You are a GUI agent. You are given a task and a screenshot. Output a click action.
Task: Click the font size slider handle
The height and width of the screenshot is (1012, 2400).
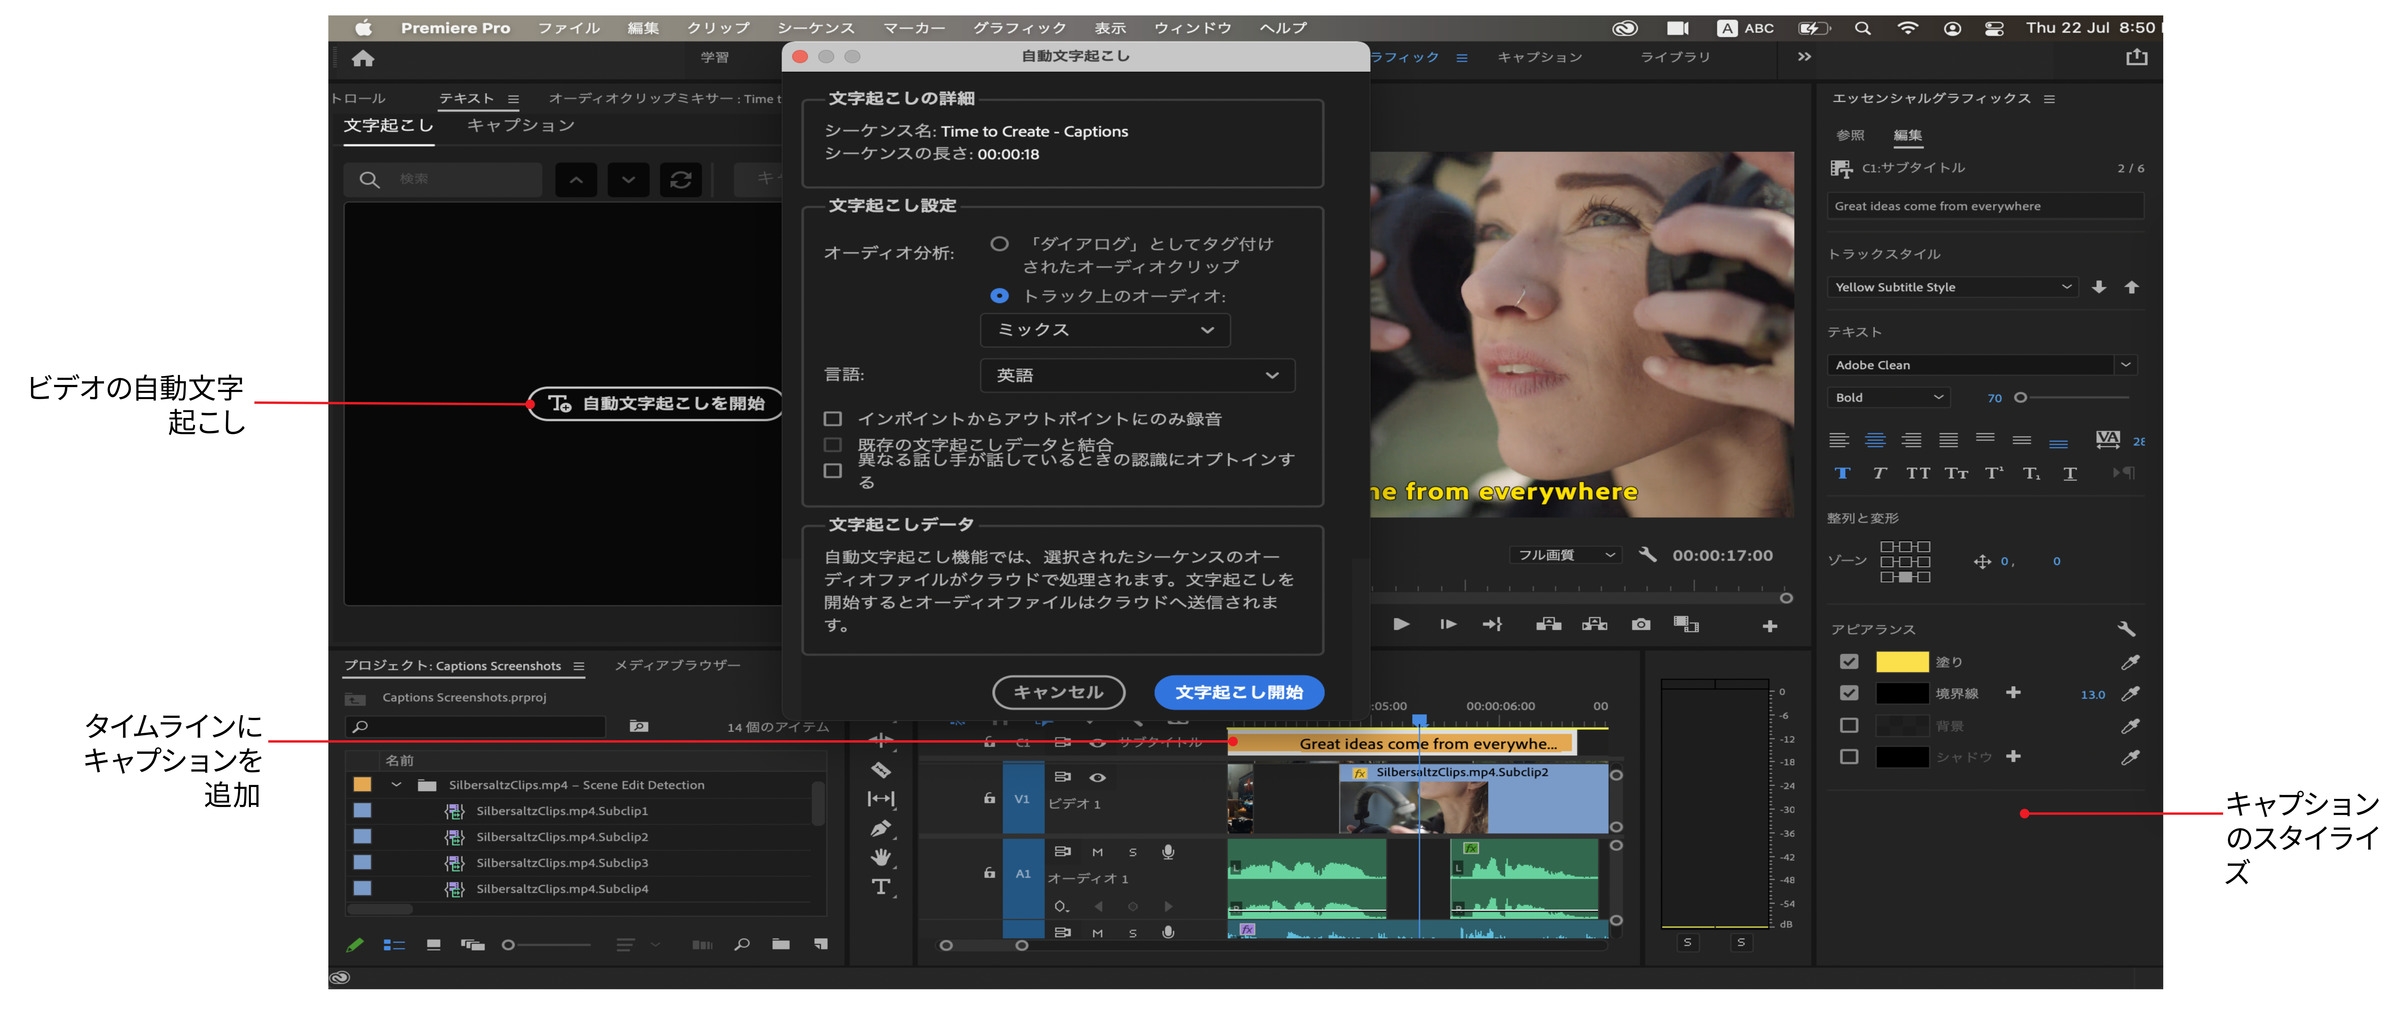2020,398
